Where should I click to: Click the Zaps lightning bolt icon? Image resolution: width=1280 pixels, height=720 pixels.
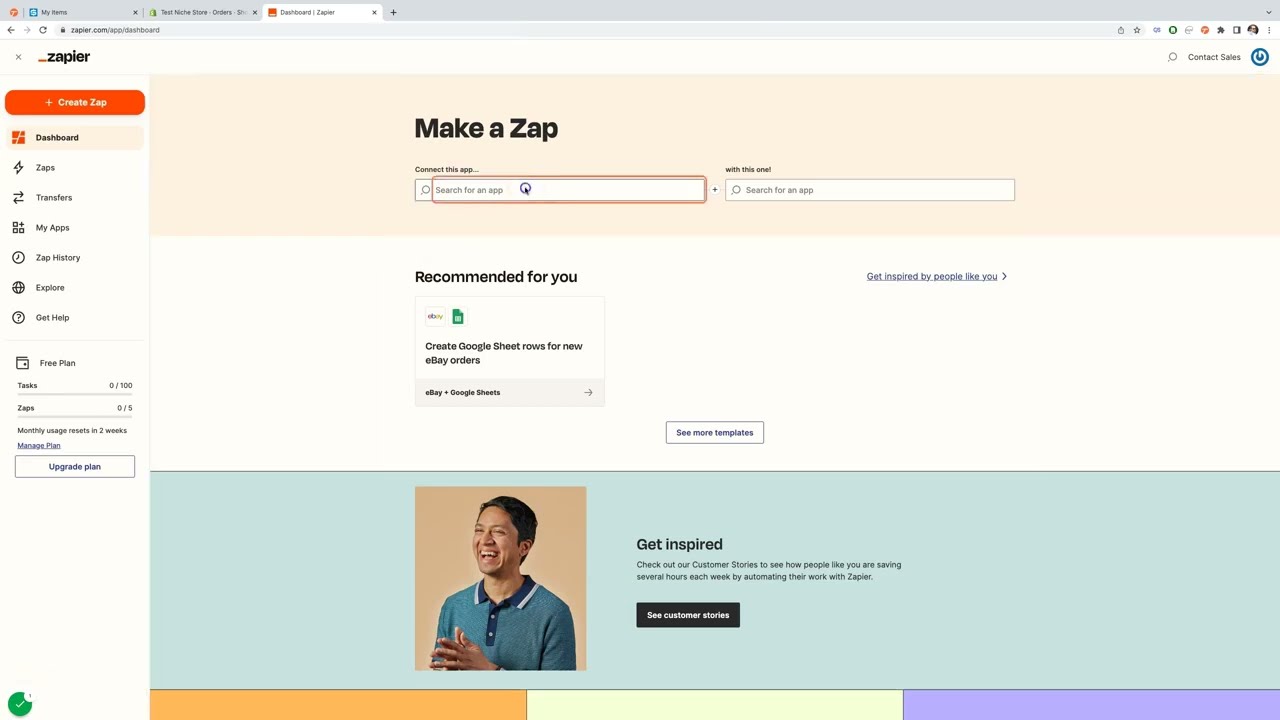(18, 167)
